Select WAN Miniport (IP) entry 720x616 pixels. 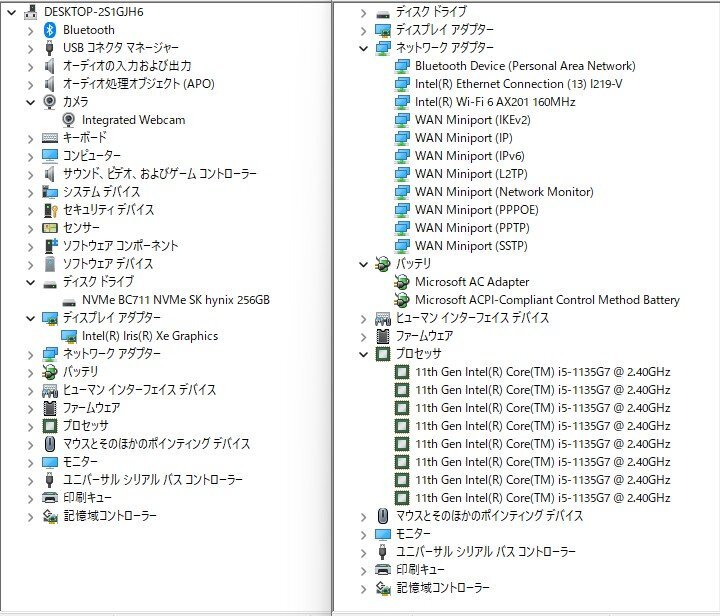pos(464,138)
